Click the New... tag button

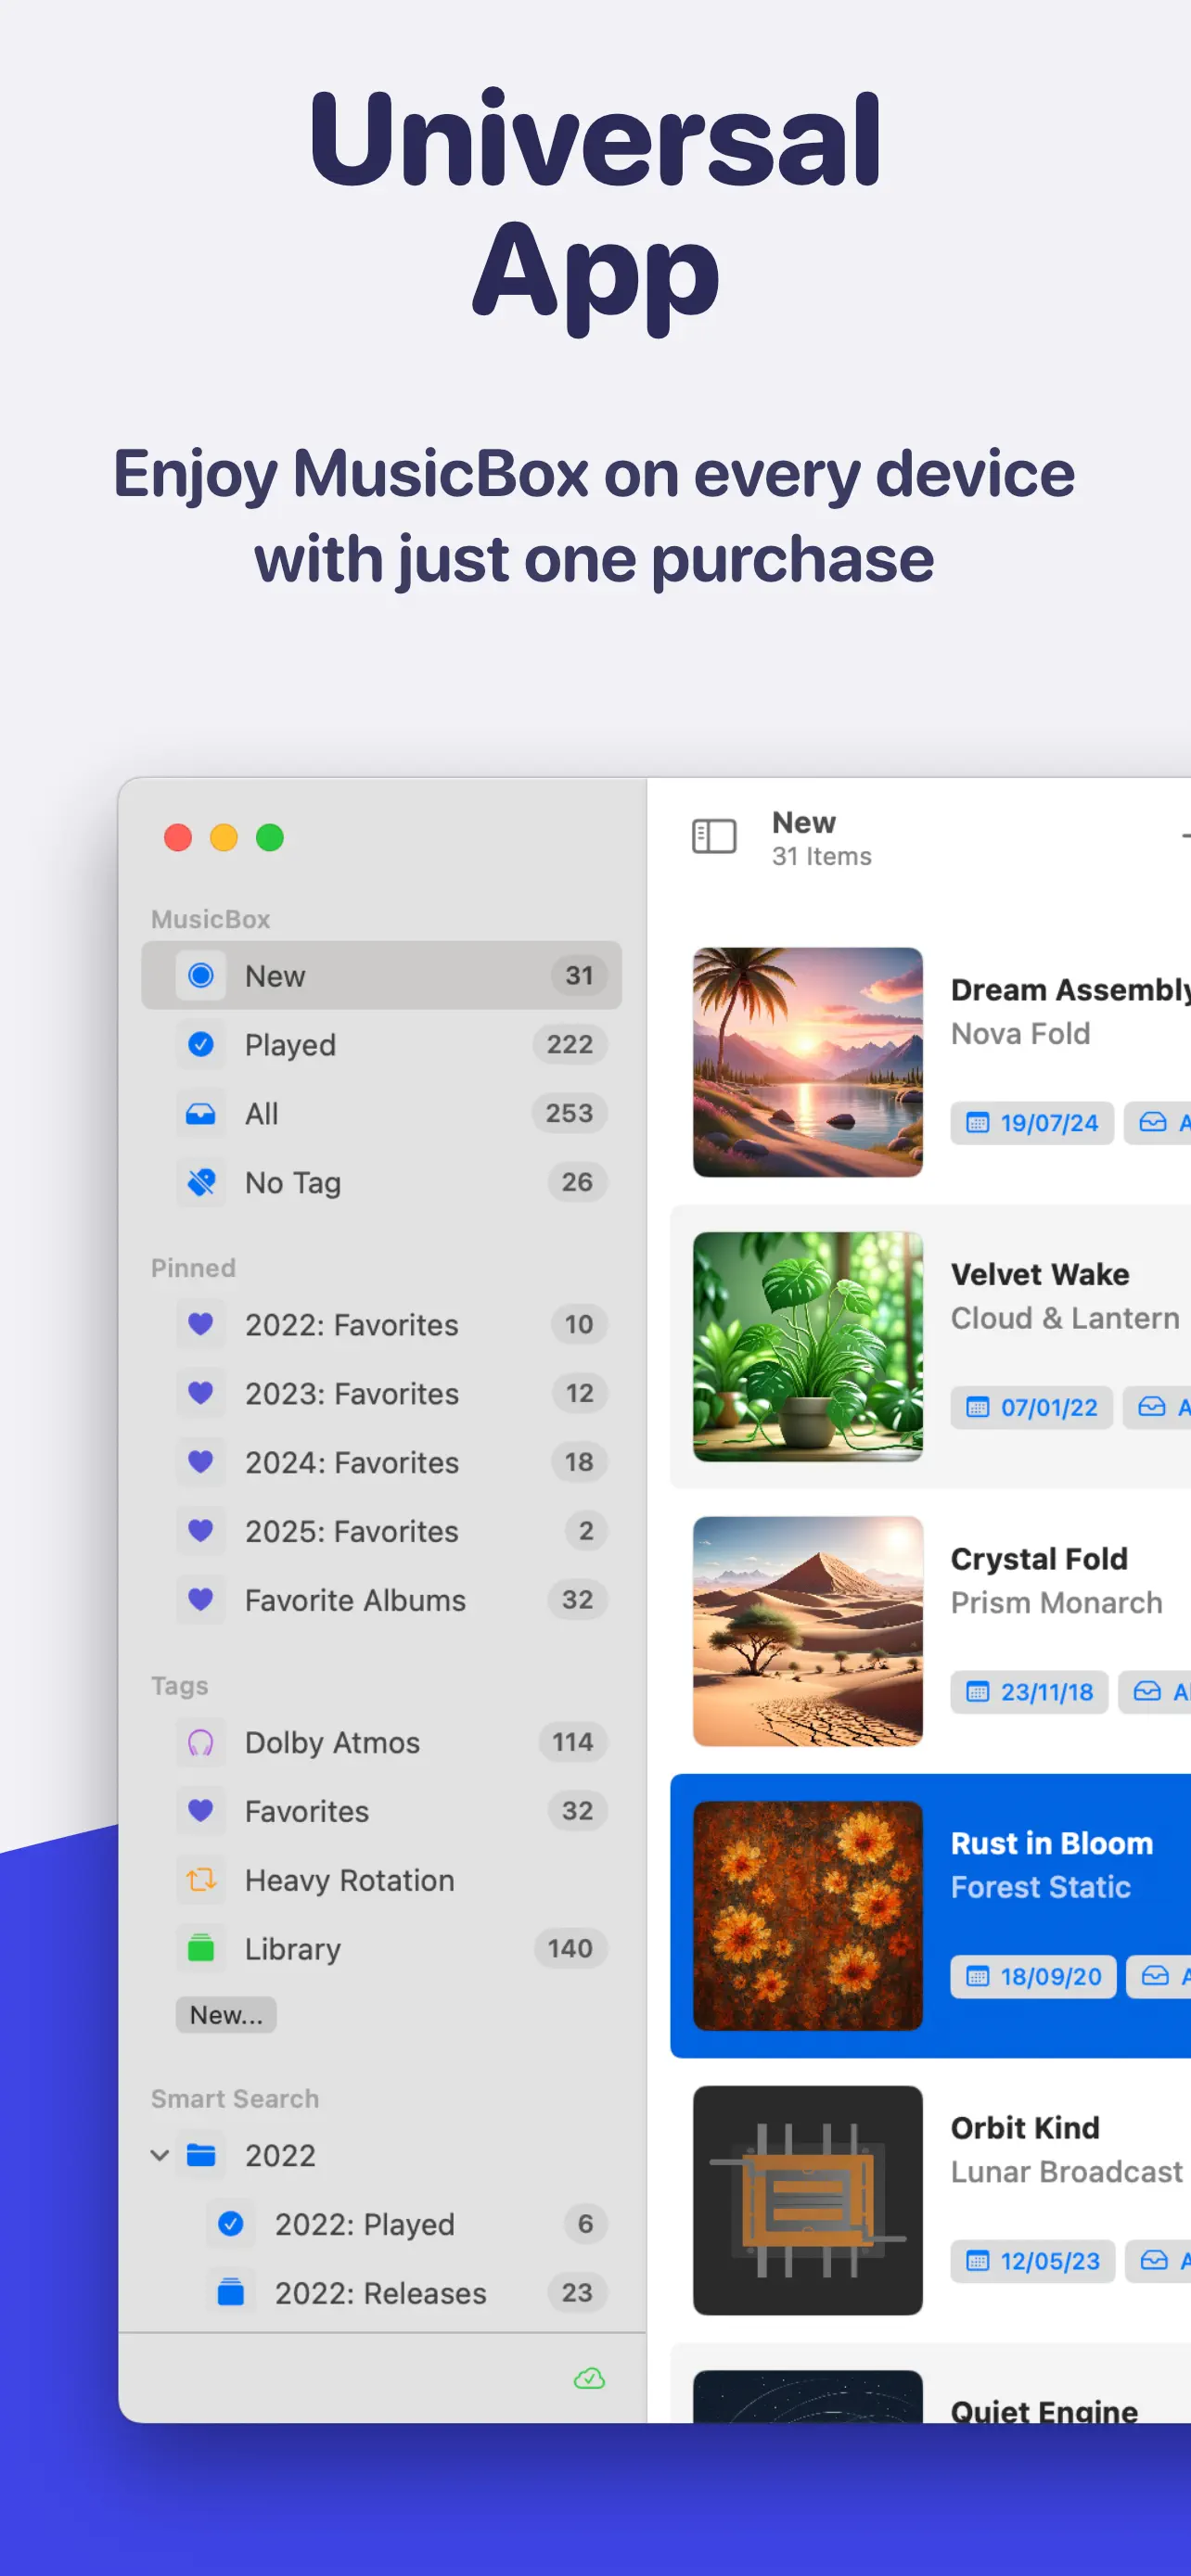pyautogui.click(x=226, y=2014)
